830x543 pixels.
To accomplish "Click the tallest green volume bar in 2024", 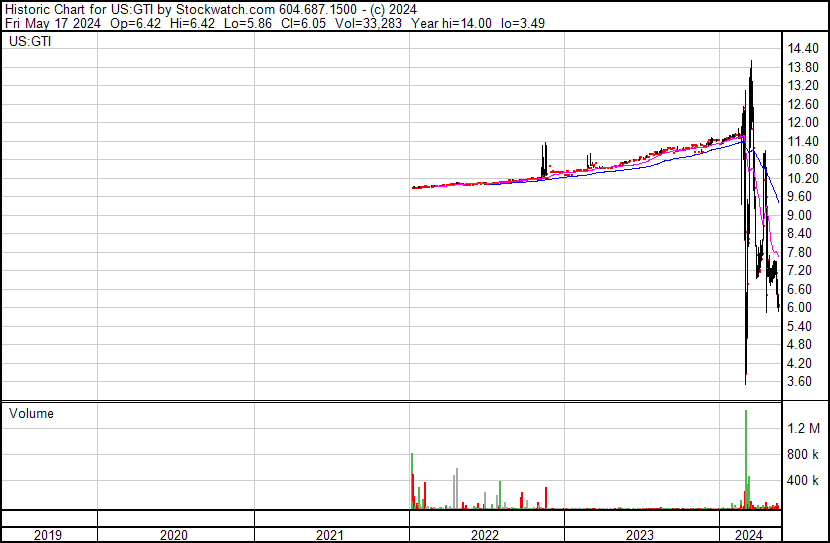I will (x=746, y=459).
